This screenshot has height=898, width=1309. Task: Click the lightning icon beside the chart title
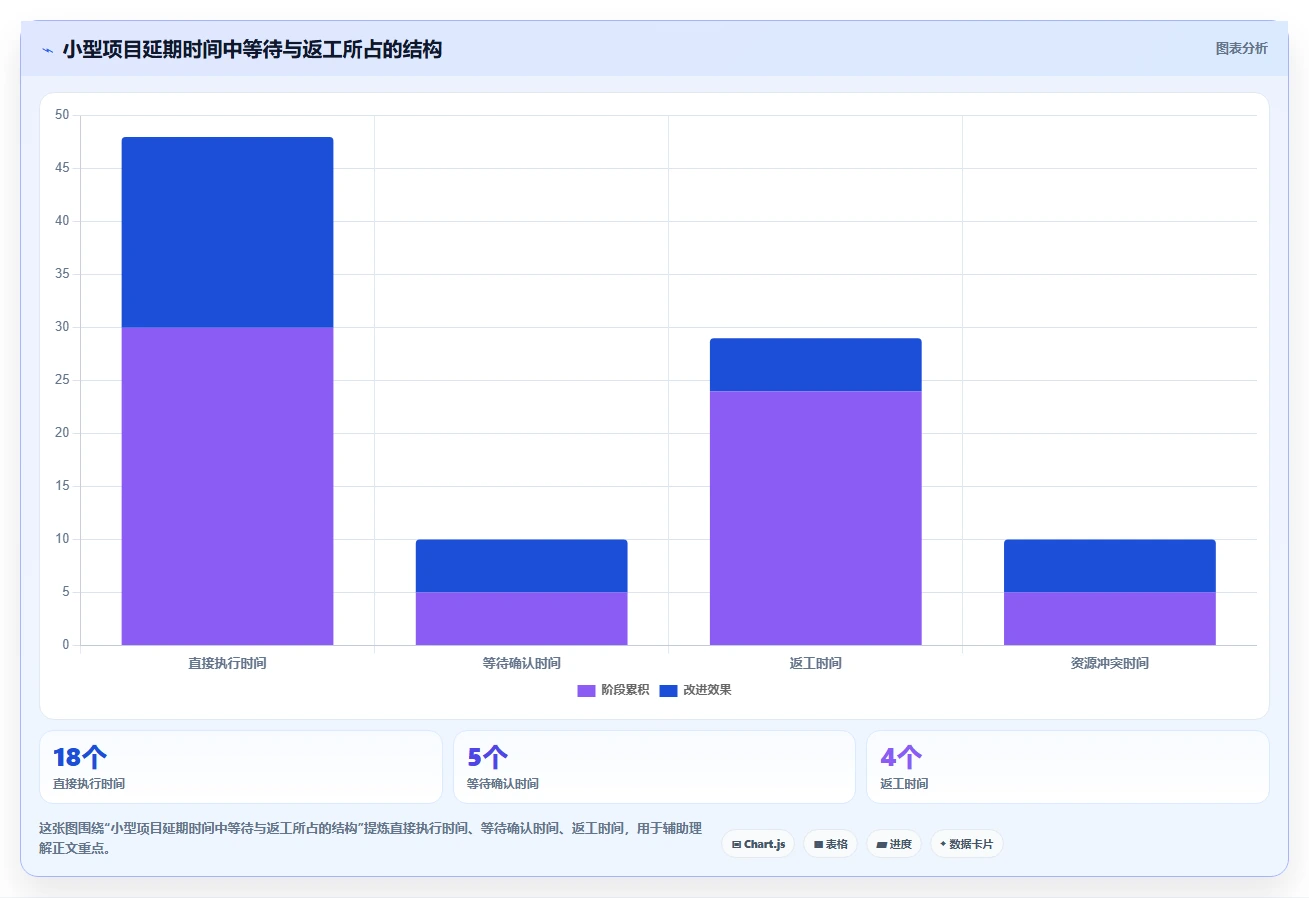47,50
